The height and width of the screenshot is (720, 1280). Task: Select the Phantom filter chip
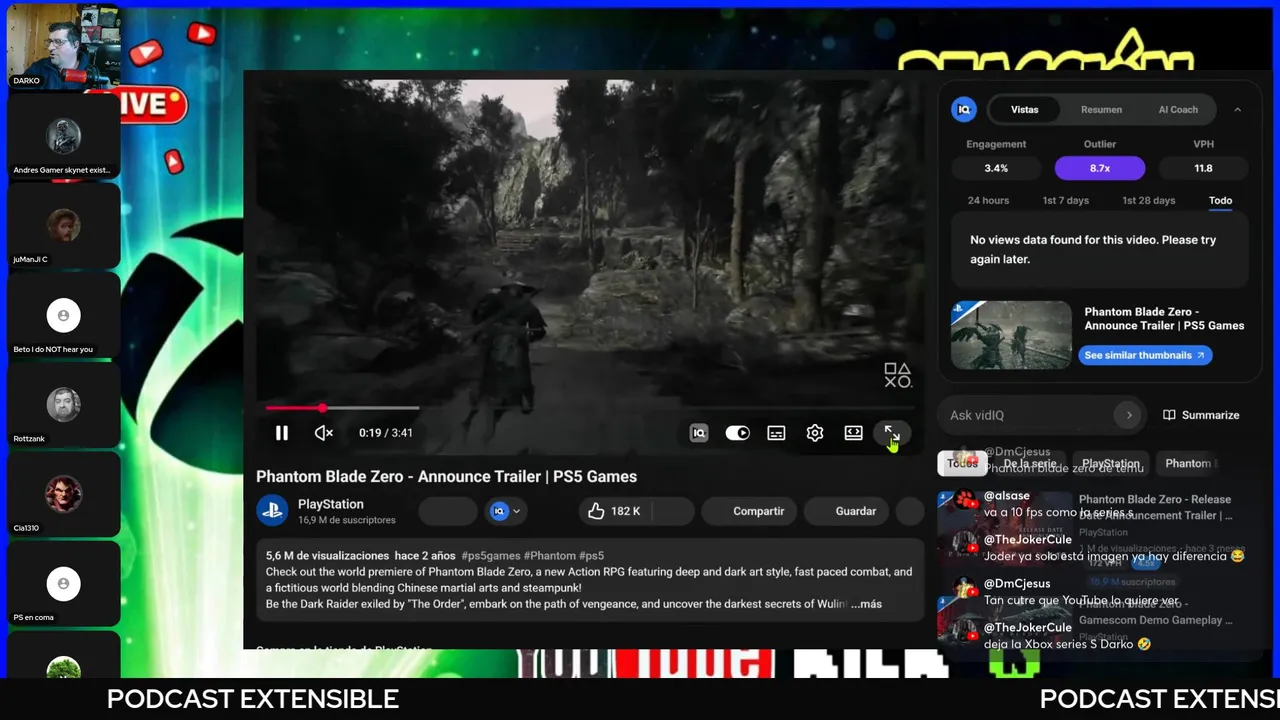(x=1188, y=463)
